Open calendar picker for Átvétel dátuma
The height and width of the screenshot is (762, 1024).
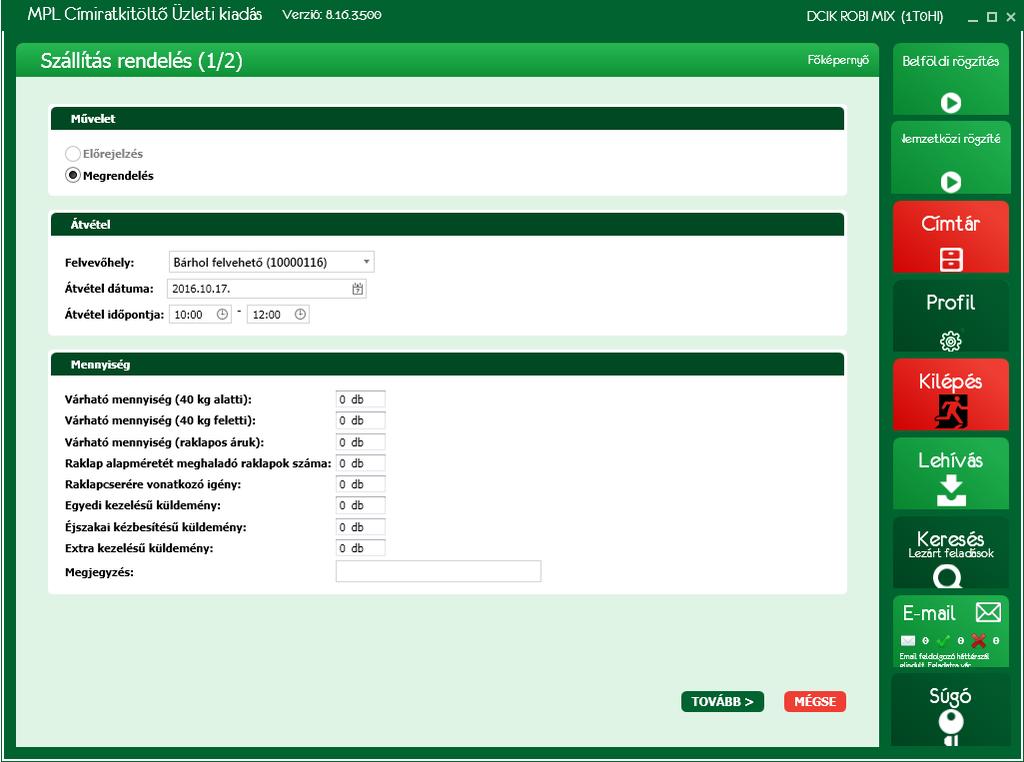(357, 289)
